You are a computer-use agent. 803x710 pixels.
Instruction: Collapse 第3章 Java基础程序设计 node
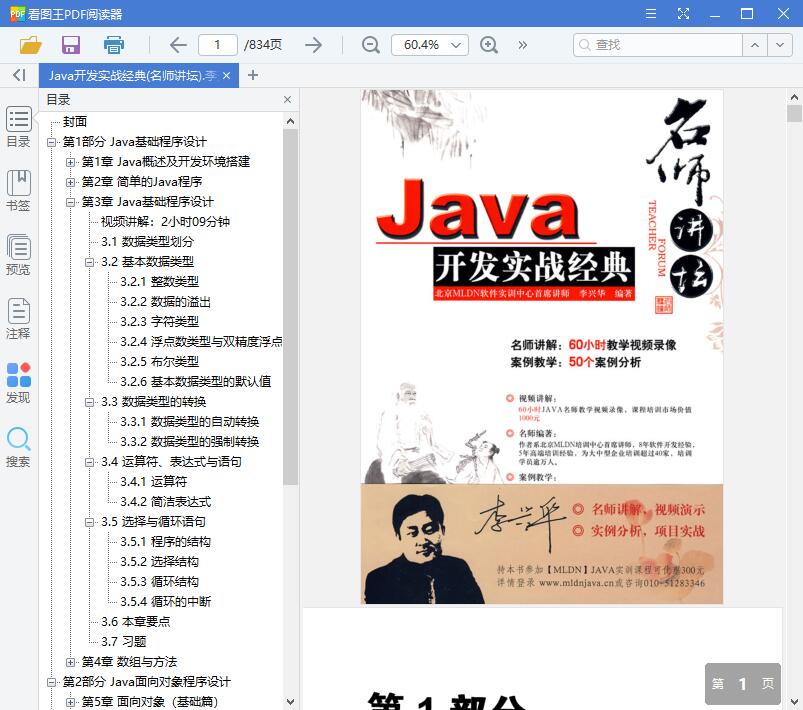70,202
